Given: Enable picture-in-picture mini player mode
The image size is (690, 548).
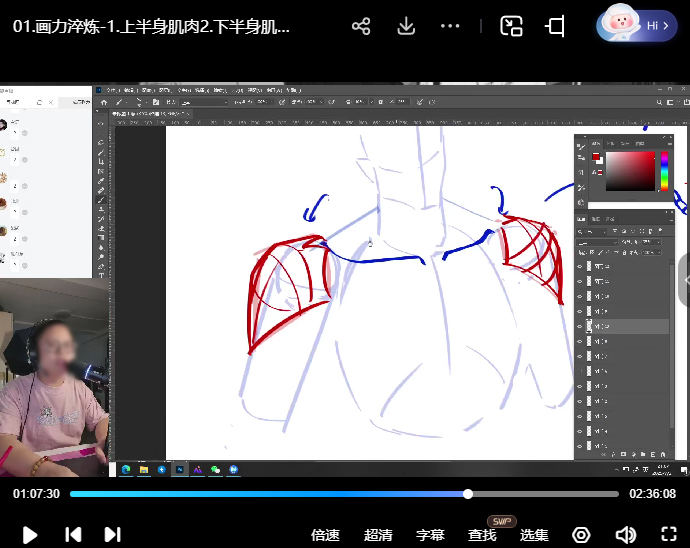Looking at the screenshot, I should point(512,26).
